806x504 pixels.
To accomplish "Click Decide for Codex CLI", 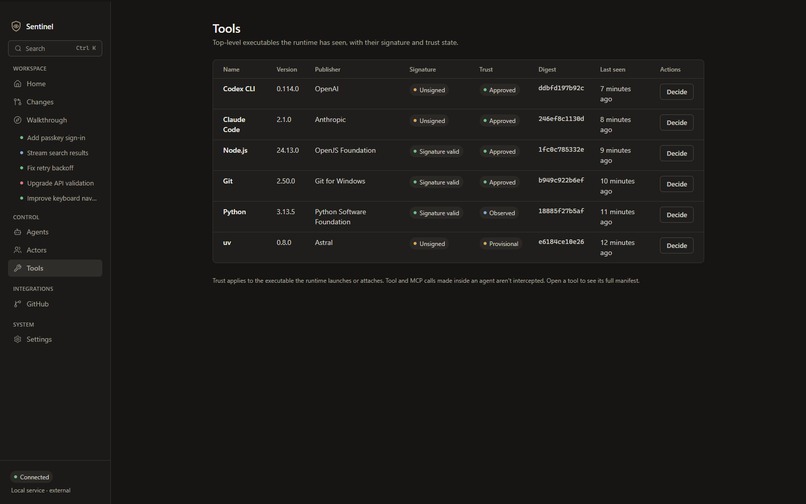I will [x=676, y=92].
